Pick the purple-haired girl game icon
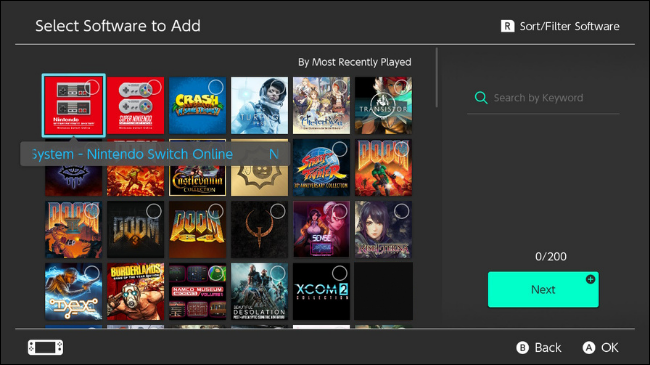Image resolution: width=650 pixels, height=365 pixels. click(x=383, y=229)
